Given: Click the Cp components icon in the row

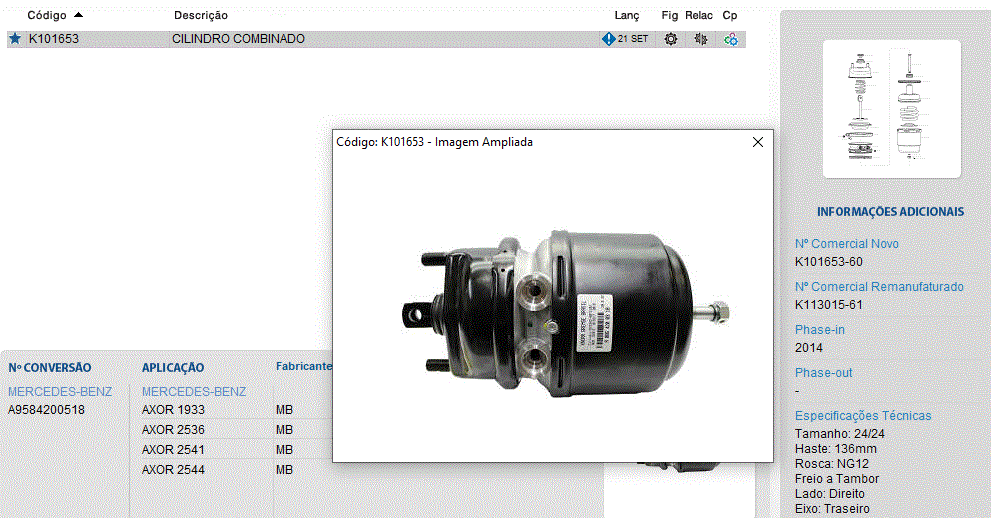Looking at the screenshot, I should coord(731,39).
